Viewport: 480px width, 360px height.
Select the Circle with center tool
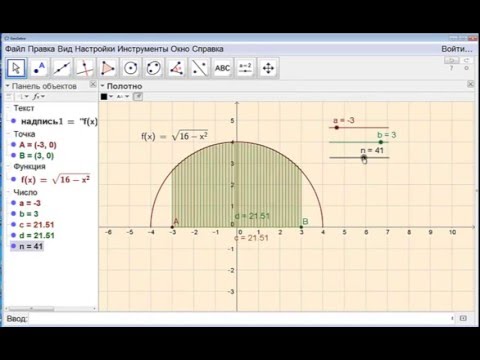coord(131,68)
